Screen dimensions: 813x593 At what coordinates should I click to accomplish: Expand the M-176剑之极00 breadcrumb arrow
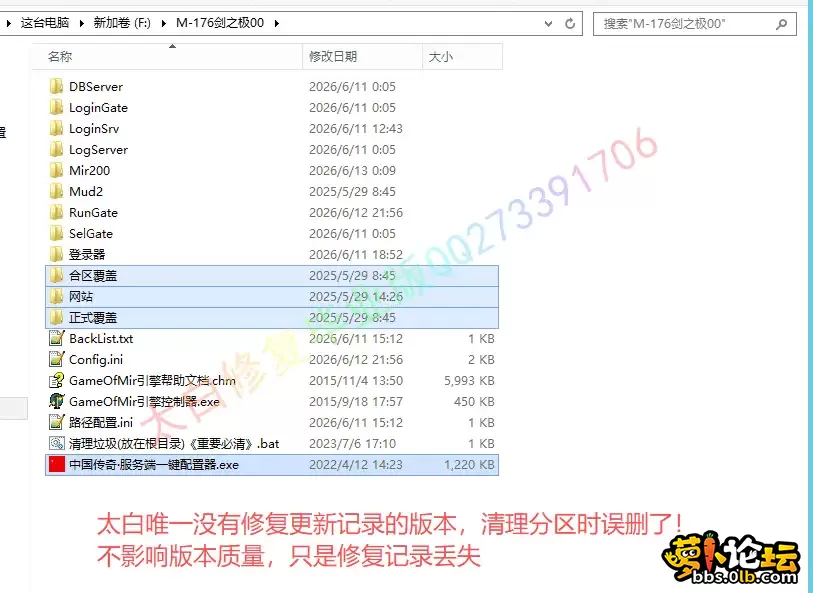[276, 23]
